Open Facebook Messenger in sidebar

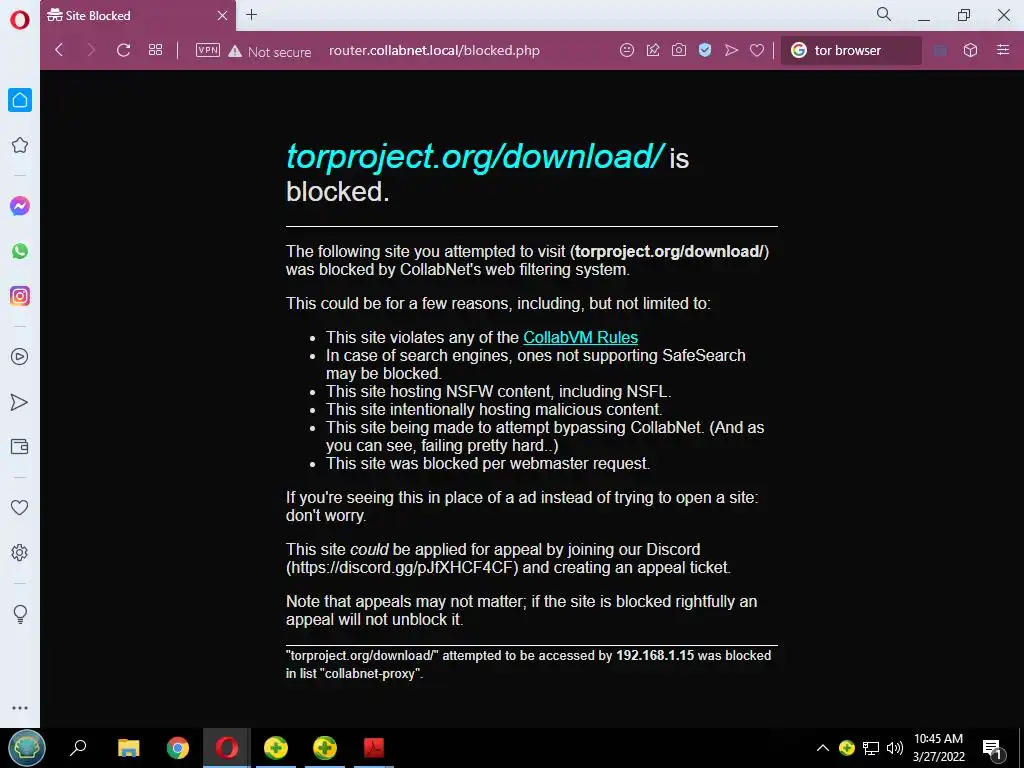tap(20, 206)
